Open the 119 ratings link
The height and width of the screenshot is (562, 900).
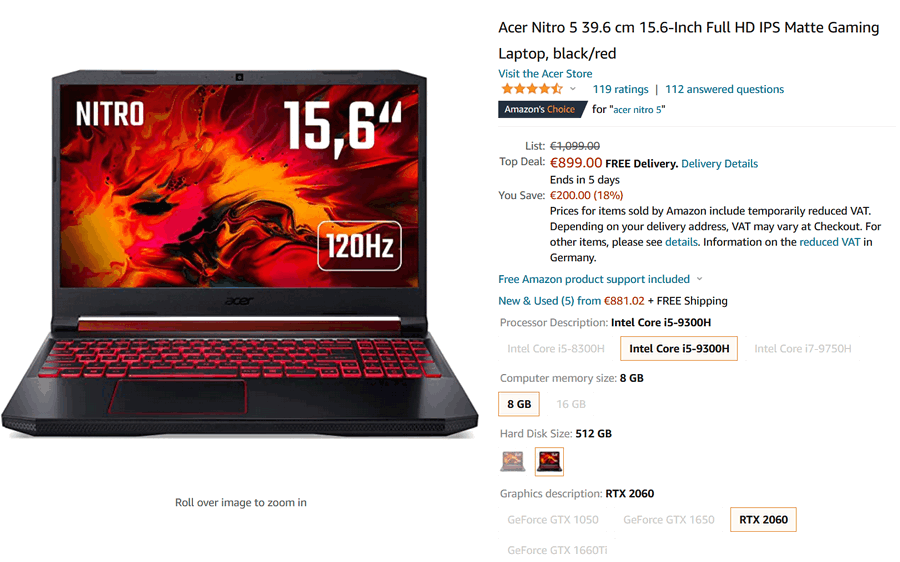pos(620,89)
